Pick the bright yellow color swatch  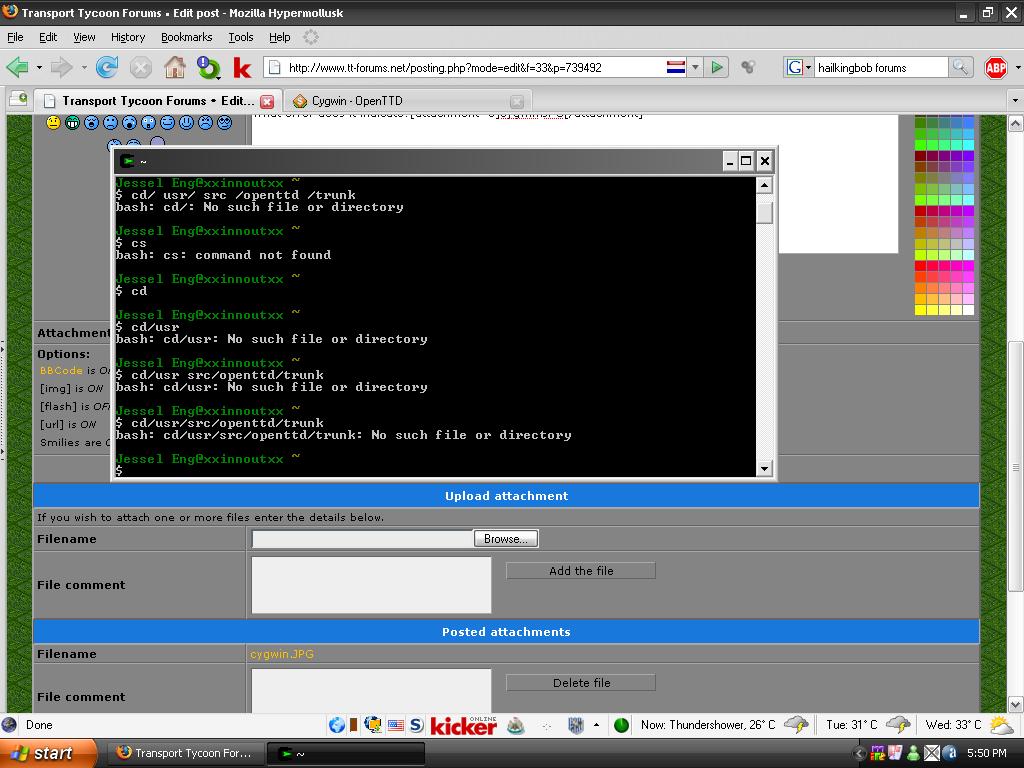coord(920,310)
